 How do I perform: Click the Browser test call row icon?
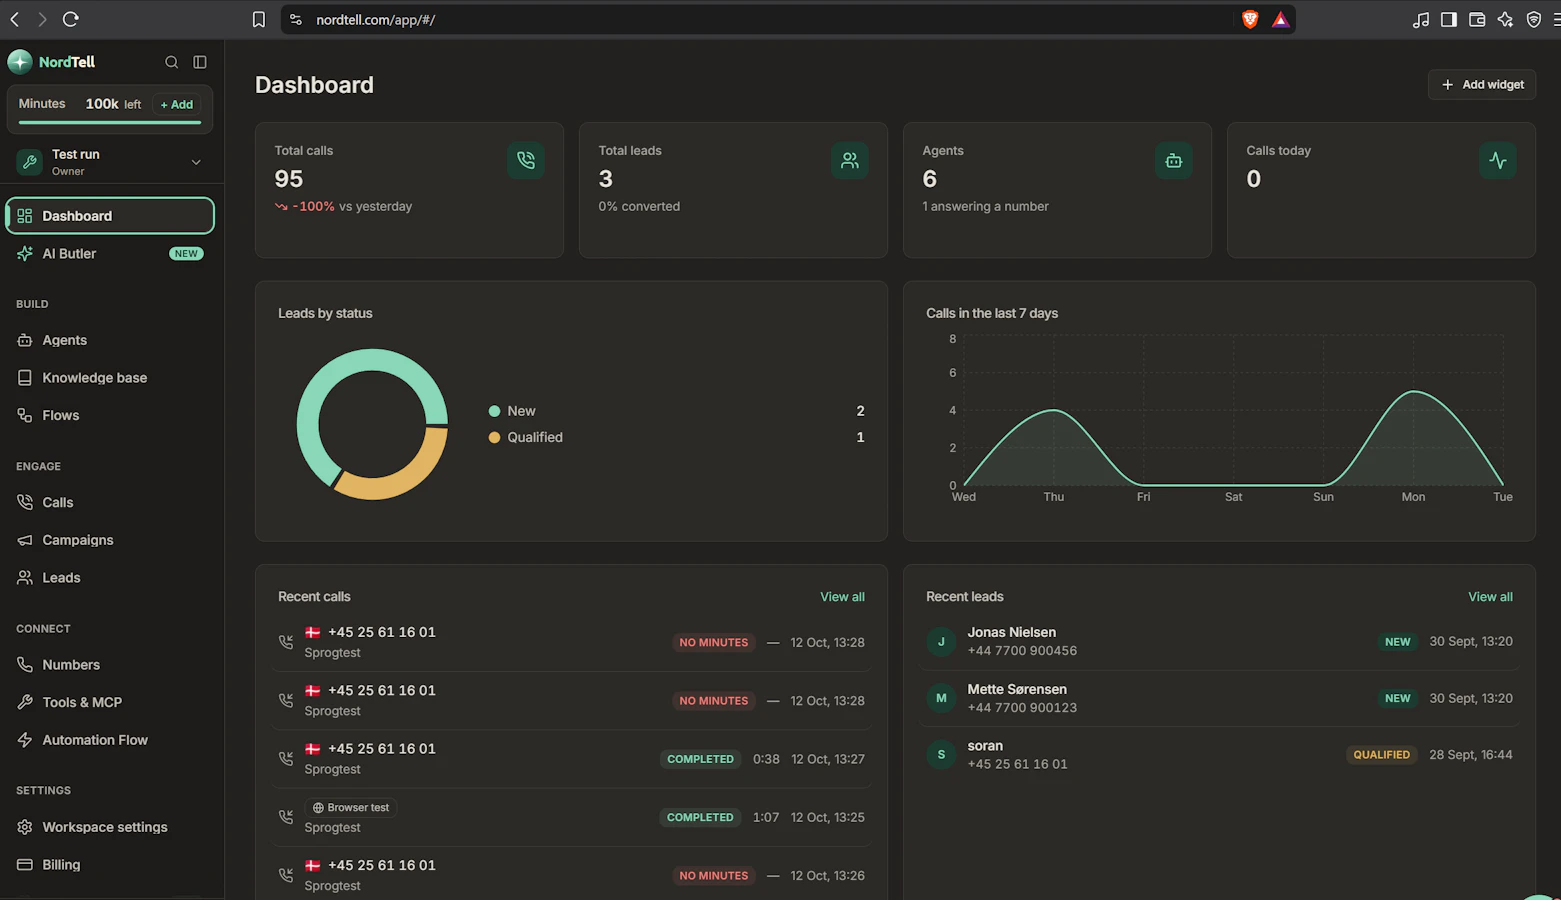[286, 817]
